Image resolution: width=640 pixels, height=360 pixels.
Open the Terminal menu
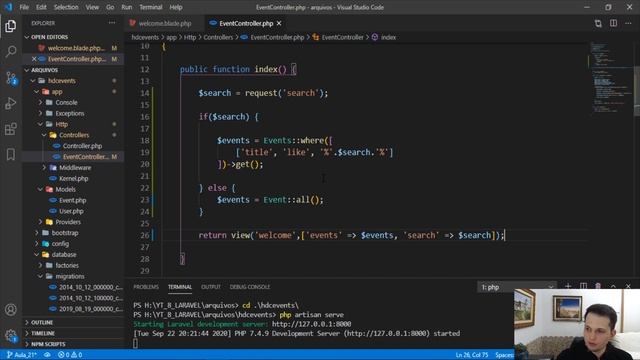[151, 7]
